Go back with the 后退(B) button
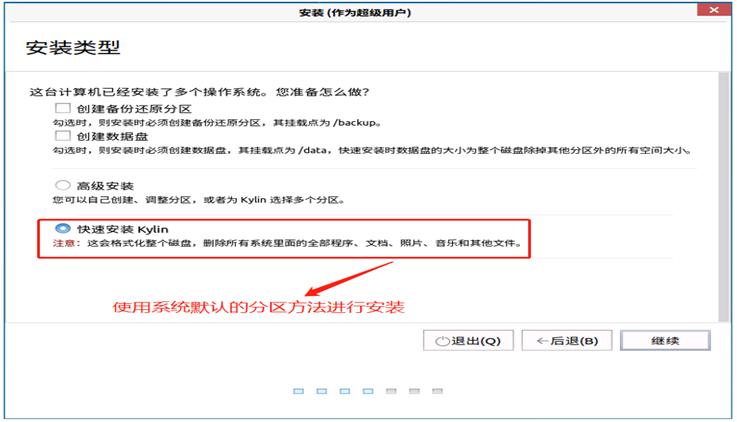The height and width of the screenshot is (422, 737). tap(567, 340)
